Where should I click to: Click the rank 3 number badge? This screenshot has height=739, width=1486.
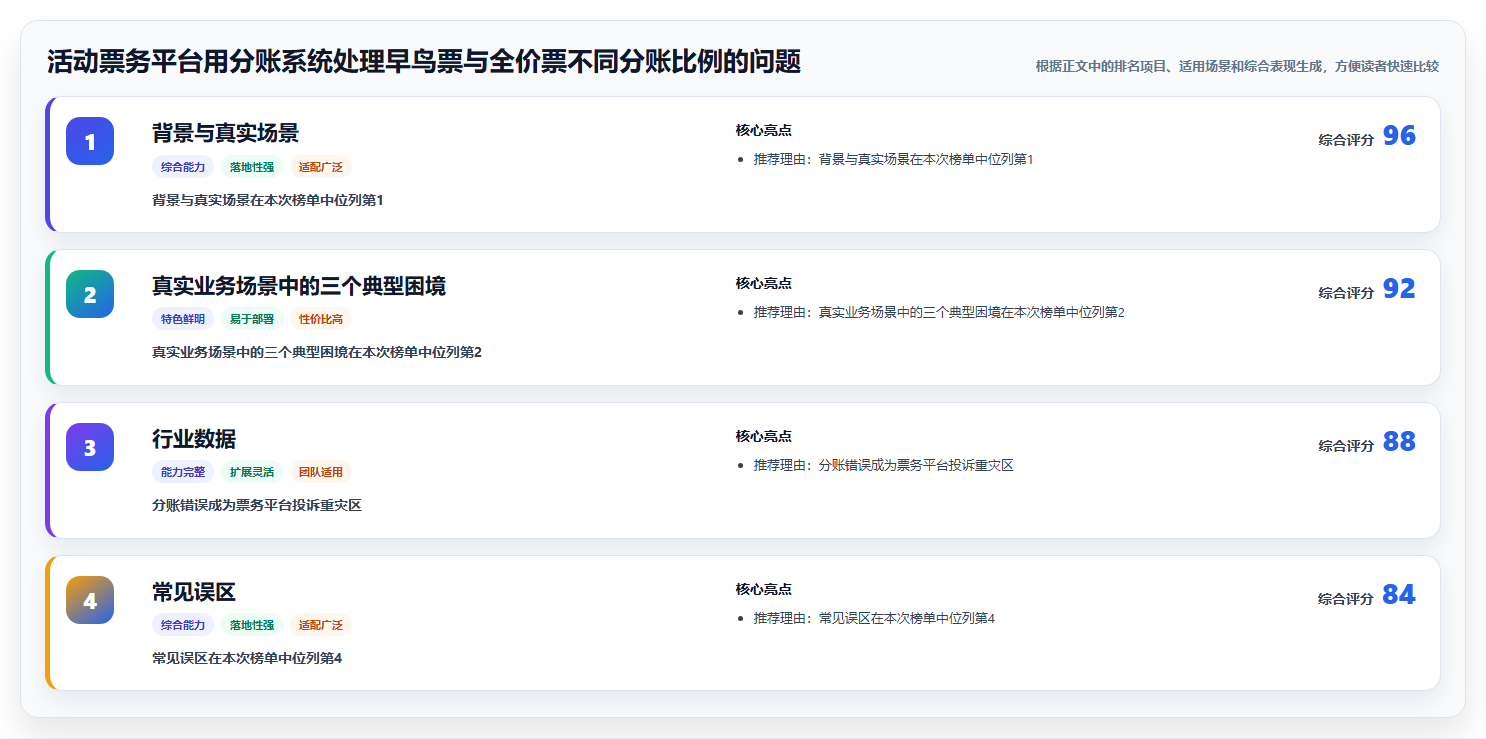pos(90,447)
